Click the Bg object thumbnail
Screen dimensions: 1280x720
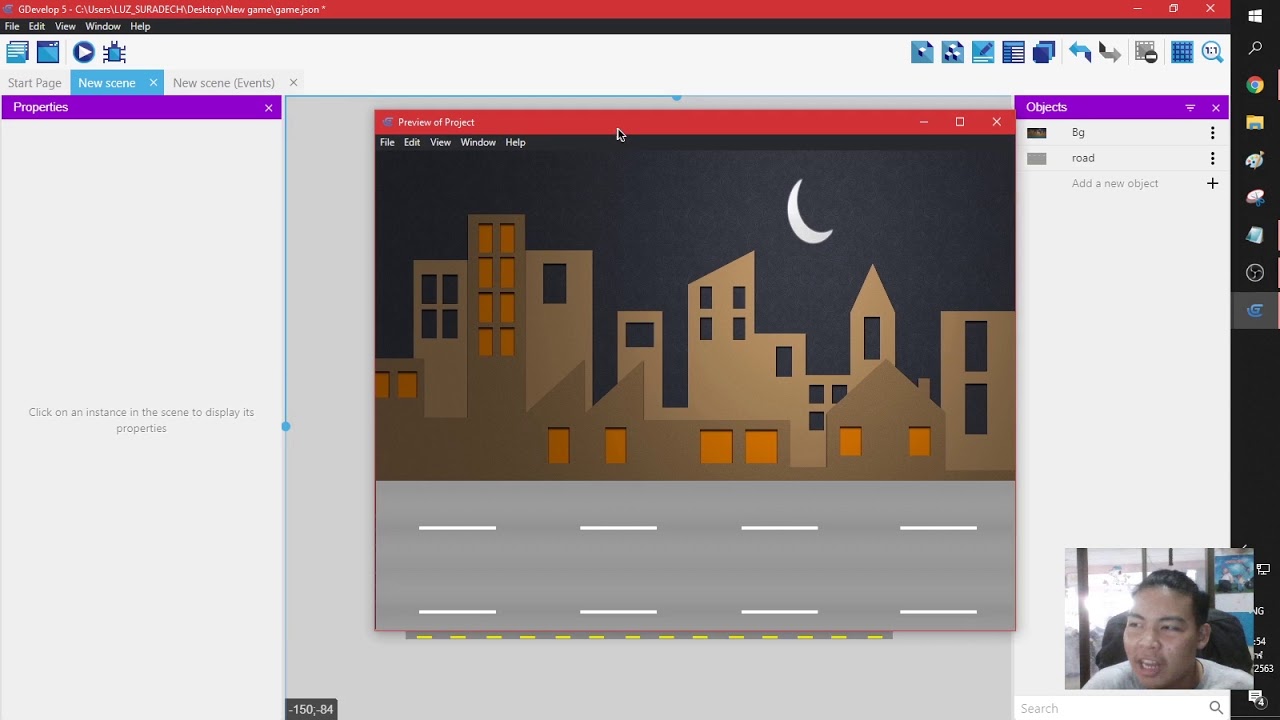1036,133
